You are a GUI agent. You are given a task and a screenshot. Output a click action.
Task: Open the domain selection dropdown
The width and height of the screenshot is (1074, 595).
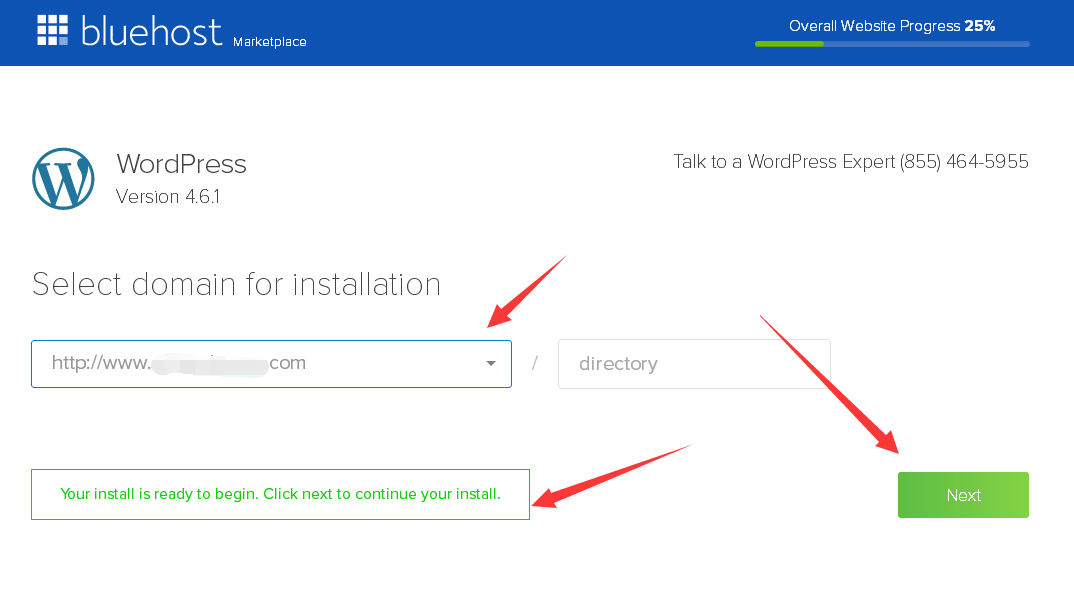pyautogui.click(x=271, y=364)
